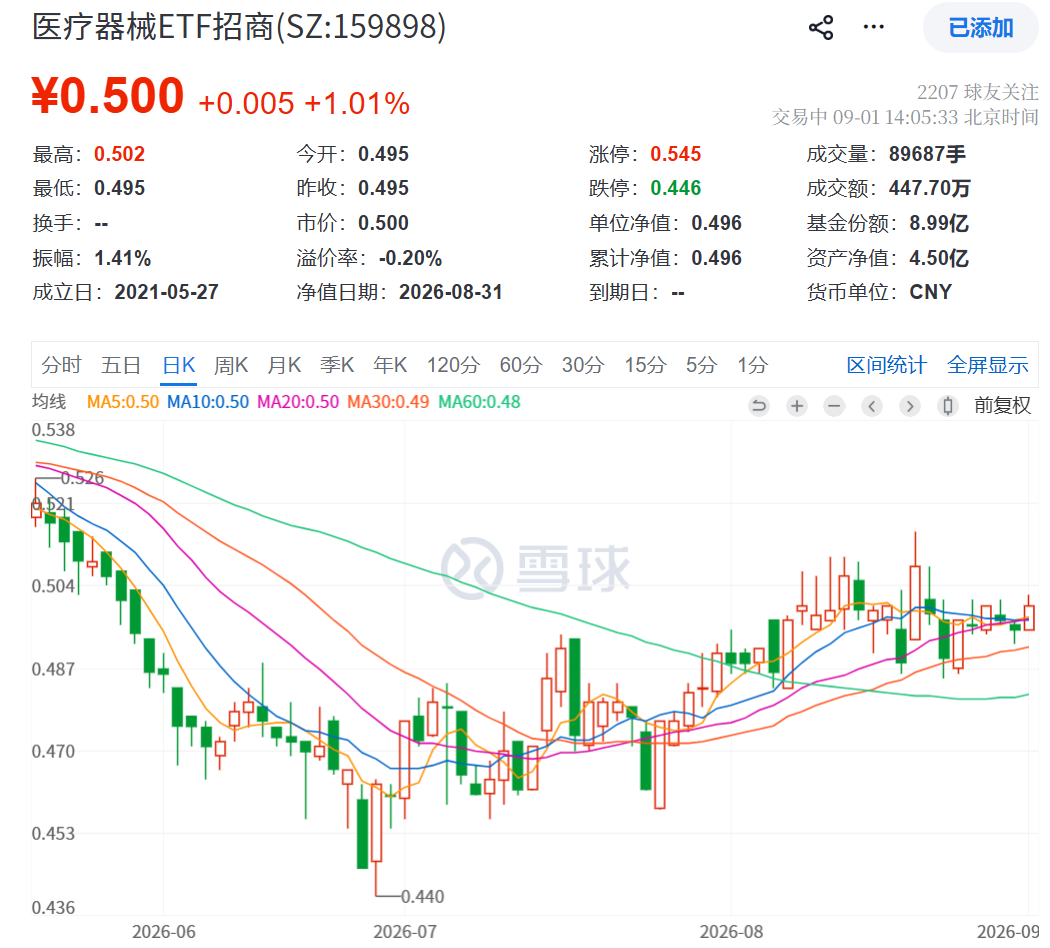Screen dimensions: 1050x948
Task: Click the share icon
Action: pyautogui.click(x=821, y=27)
